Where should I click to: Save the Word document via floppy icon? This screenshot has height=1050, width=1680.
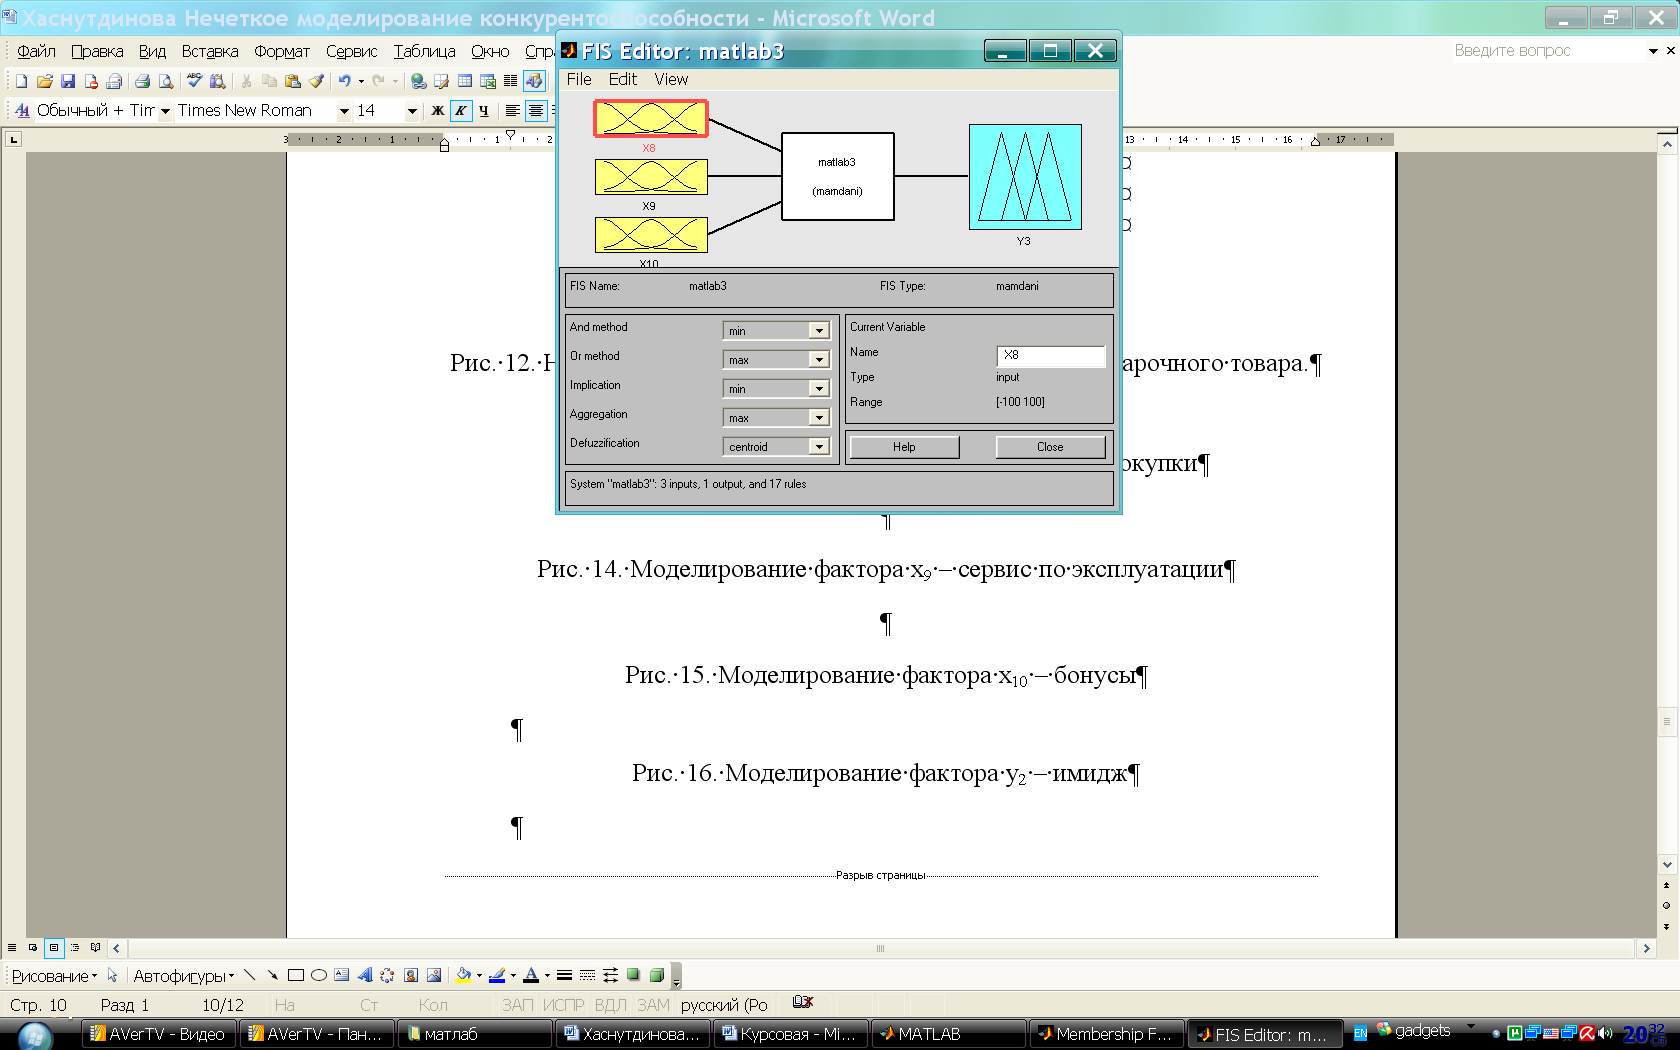click(68, 81)
